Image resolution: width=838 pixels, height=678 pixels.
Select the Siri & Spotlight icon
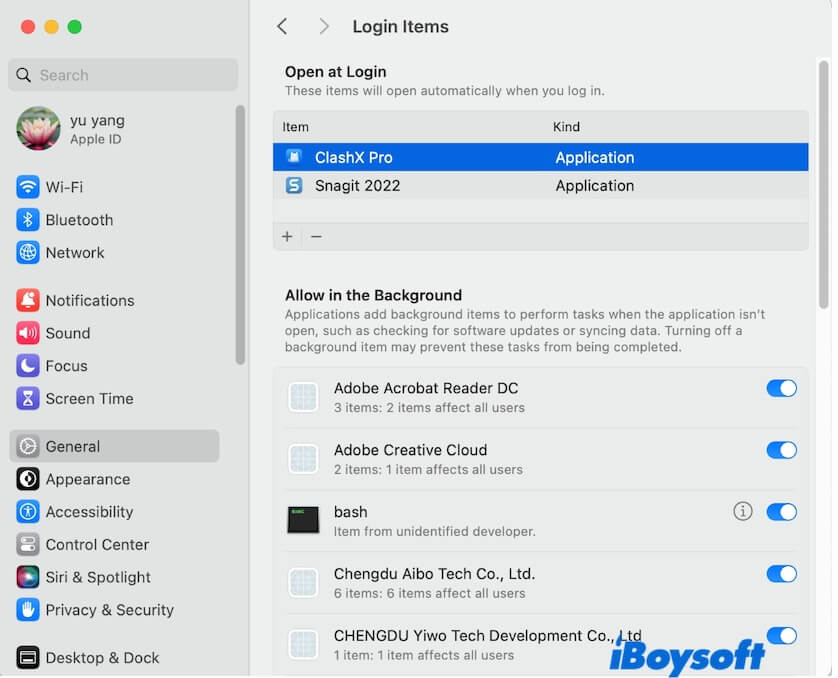[x=28, y=577]
